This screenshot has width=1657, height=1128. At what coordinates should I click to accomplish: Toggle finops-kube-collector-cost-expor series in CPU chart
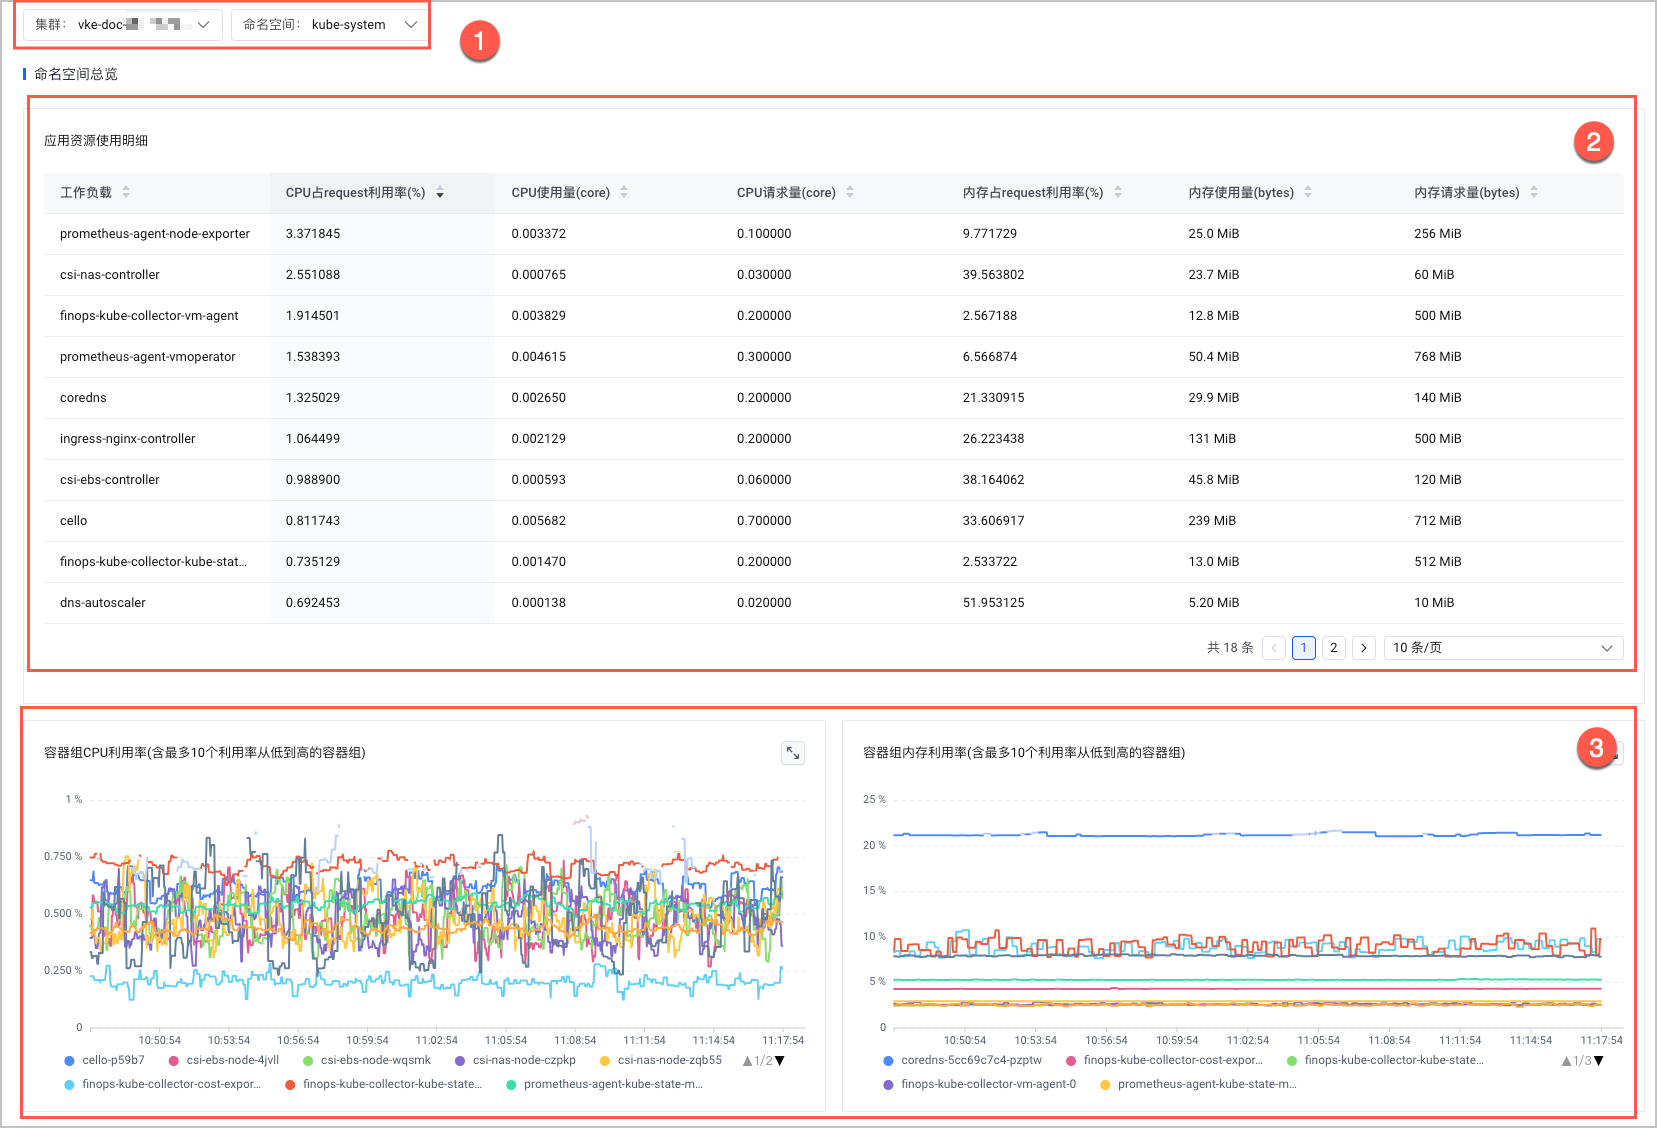point(162,1084)
